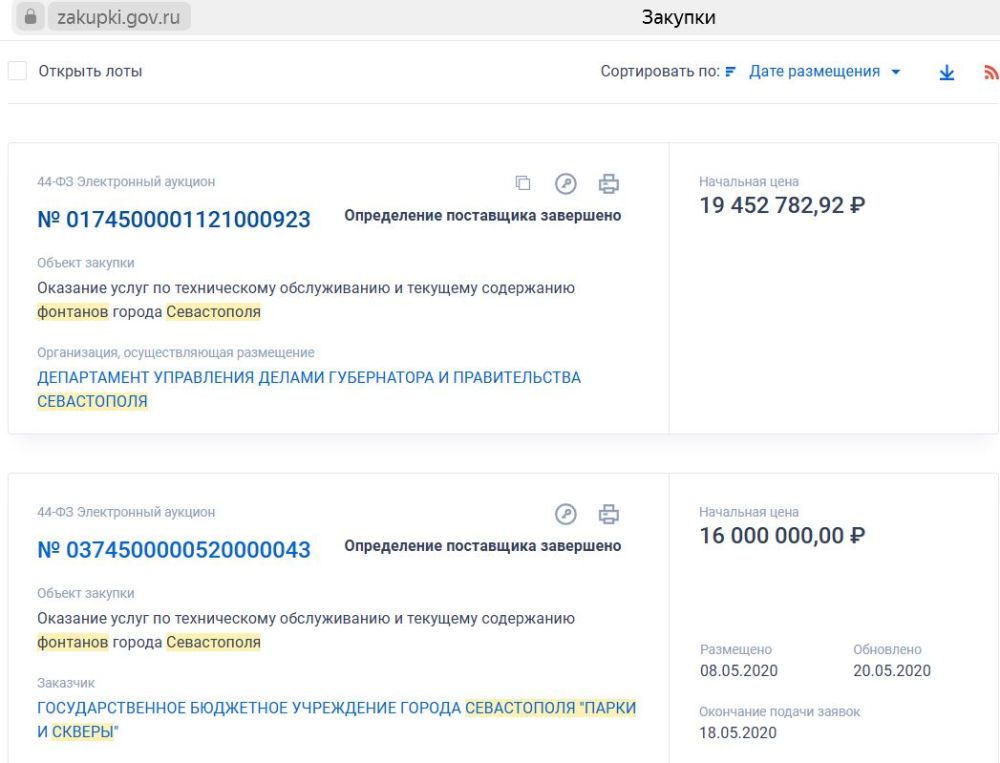The height and width of the screenshot is (763, 1000).
Task: Click the electronic signature icon for purchase 0374500000520000043
Action: [x=566, y=514]
